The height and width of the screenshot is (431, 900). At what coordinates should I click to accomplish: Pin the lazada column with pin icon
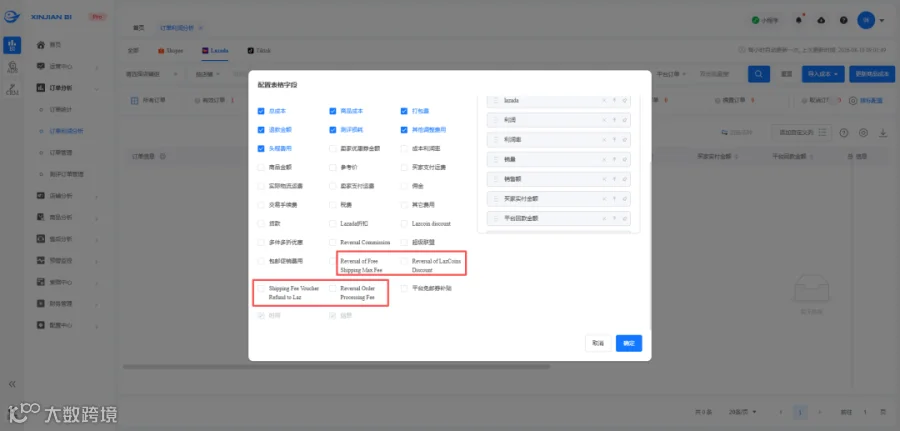pos(624,100)
